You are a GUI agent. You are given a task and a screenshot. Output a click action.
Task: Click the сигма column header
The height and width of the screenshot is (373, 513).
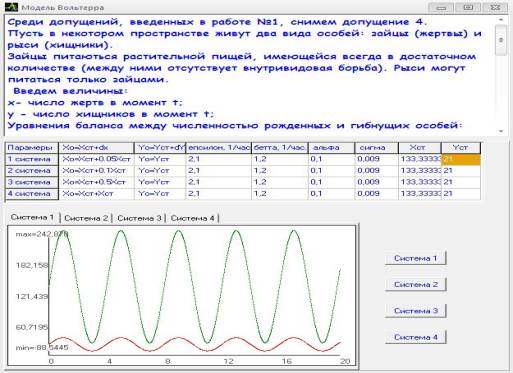pos(377,148)
